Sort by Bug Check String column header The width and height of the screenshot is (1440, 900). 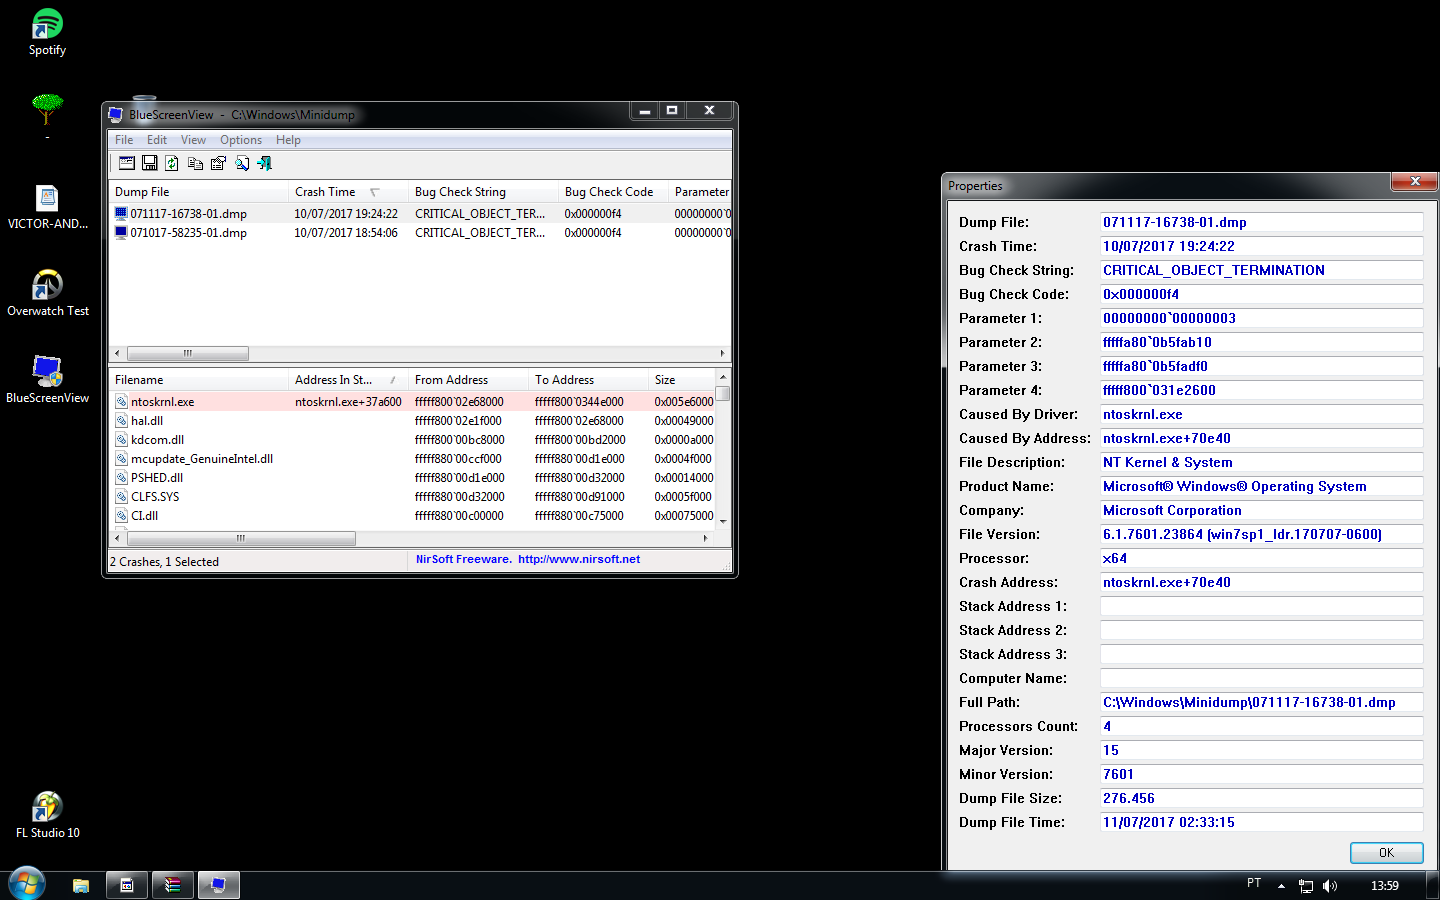(x=483, y=192)
